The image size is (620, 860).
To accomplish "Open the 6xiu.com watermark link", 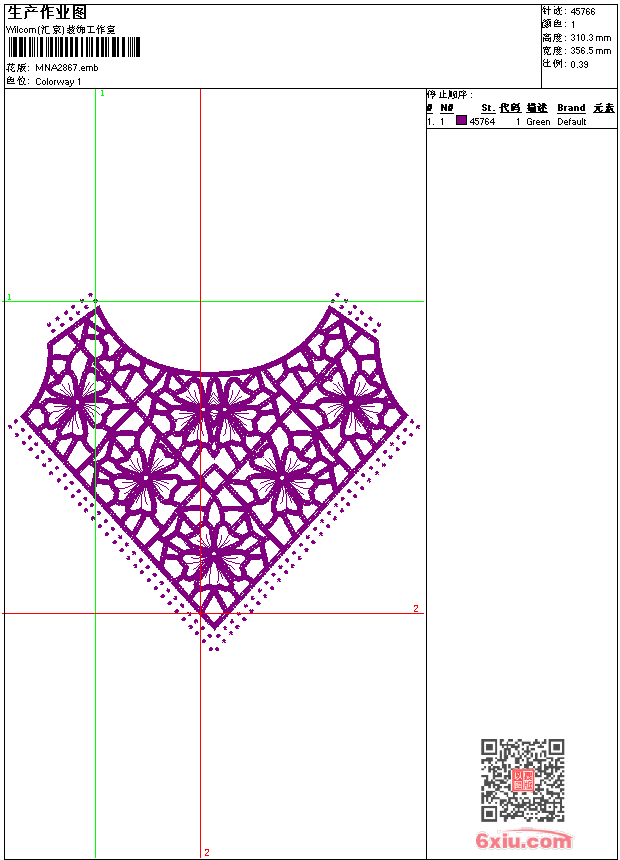I will (x=523, y=841).
